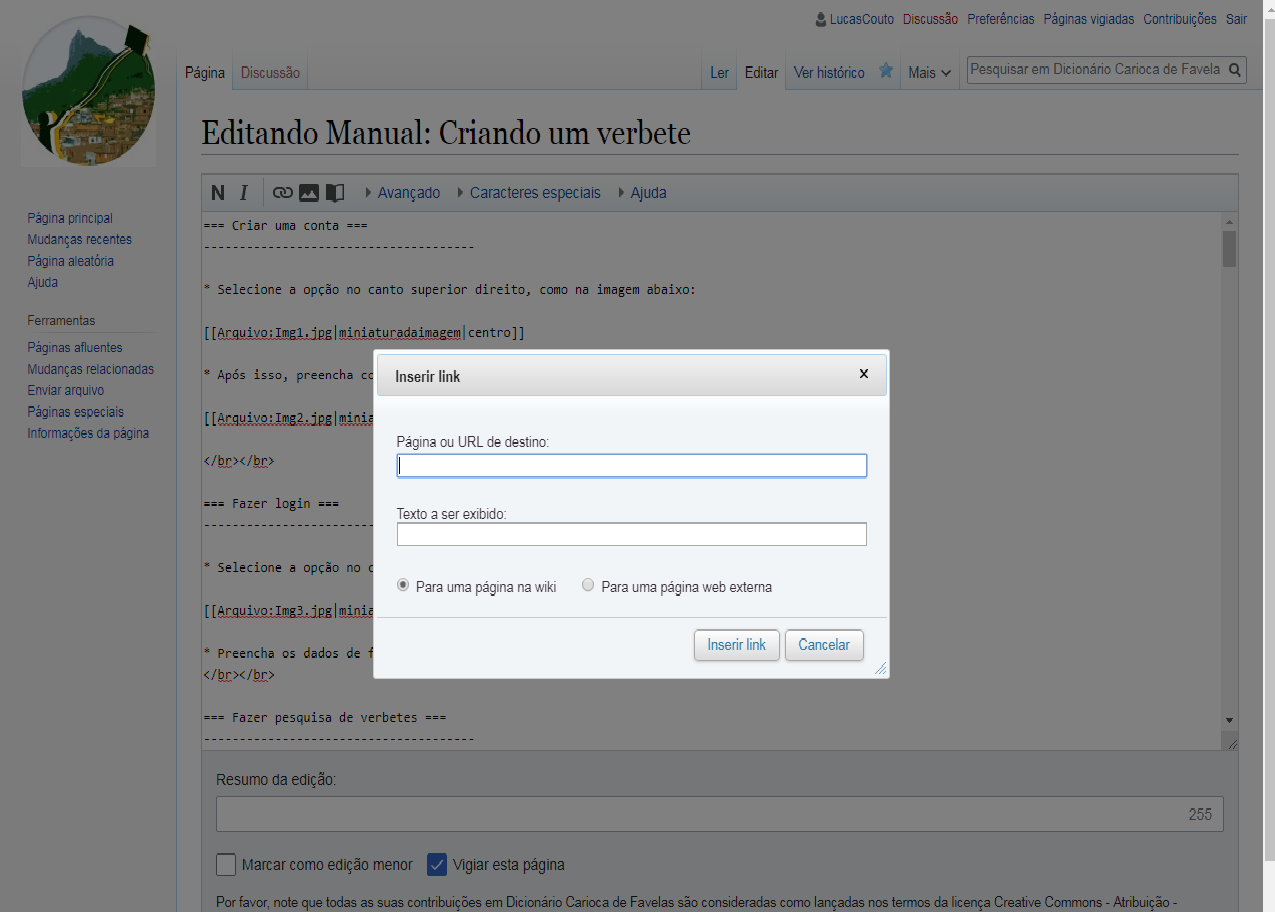Click the insert link chain icon
1275x912 pixels.
283,193
